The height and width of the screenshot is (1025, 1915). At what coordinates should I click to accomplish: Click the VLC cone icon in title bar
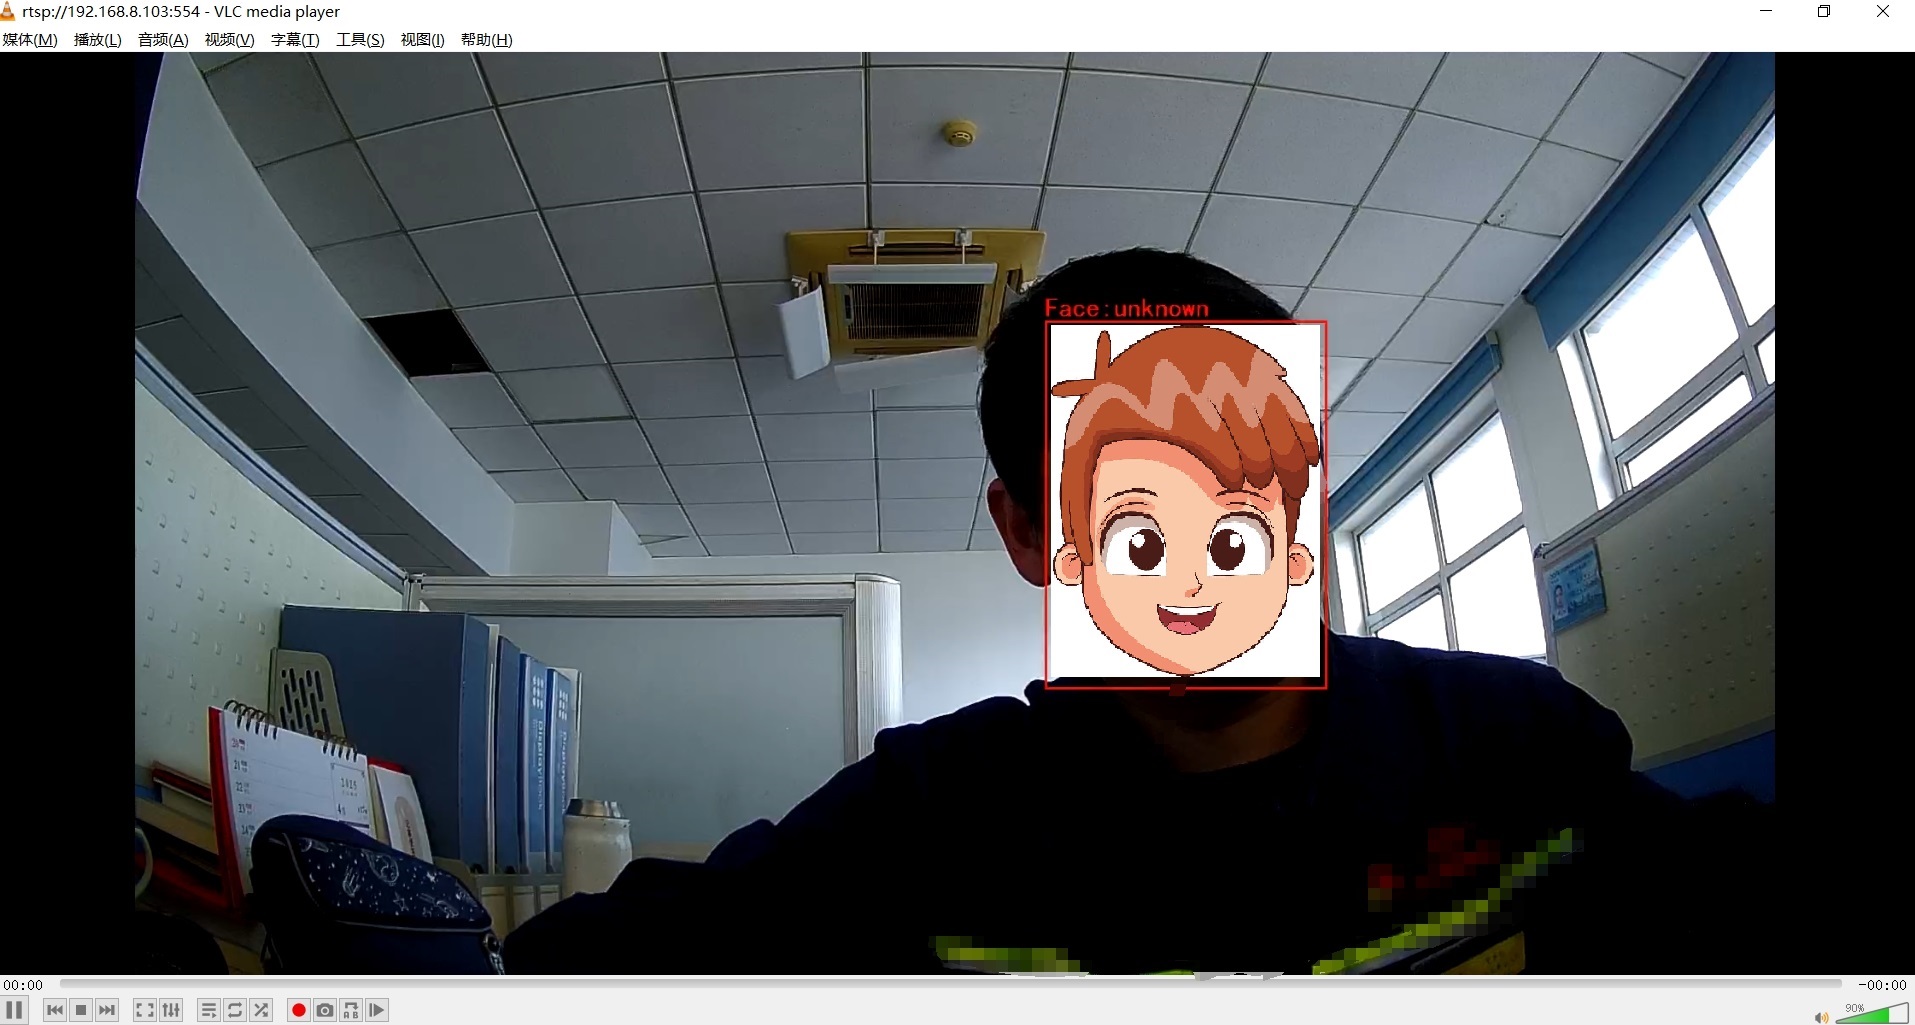(x=7, y=11)
